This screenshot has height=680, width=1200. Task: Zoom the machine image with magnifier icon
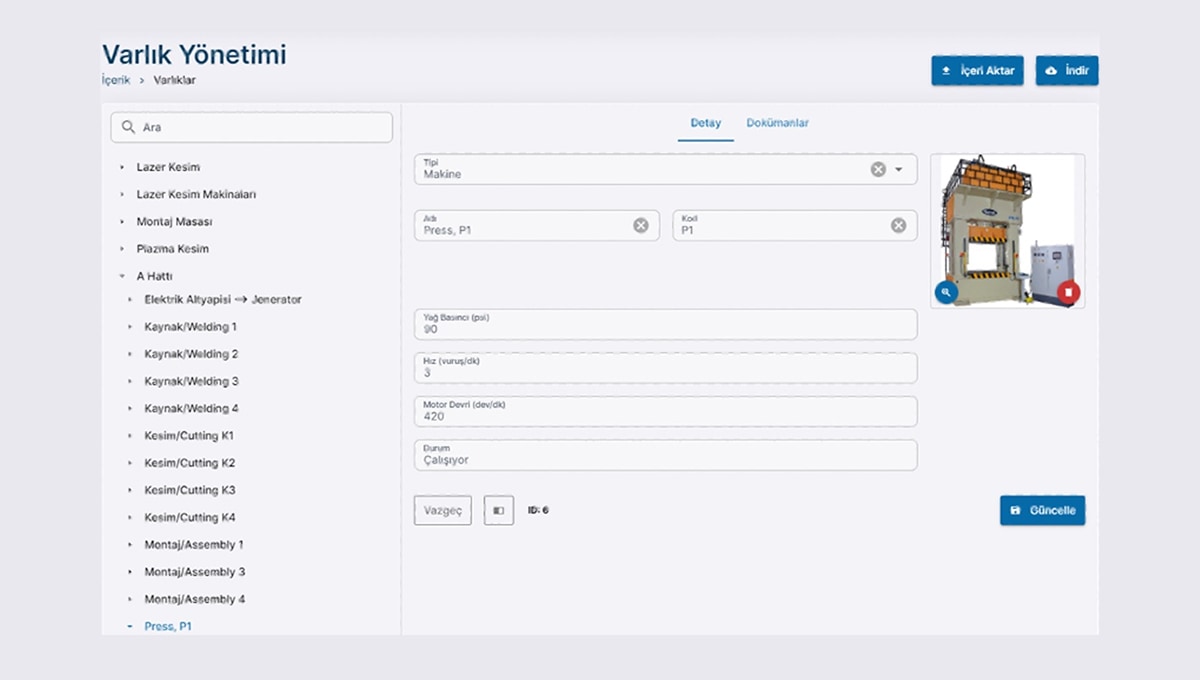point(946,292)
